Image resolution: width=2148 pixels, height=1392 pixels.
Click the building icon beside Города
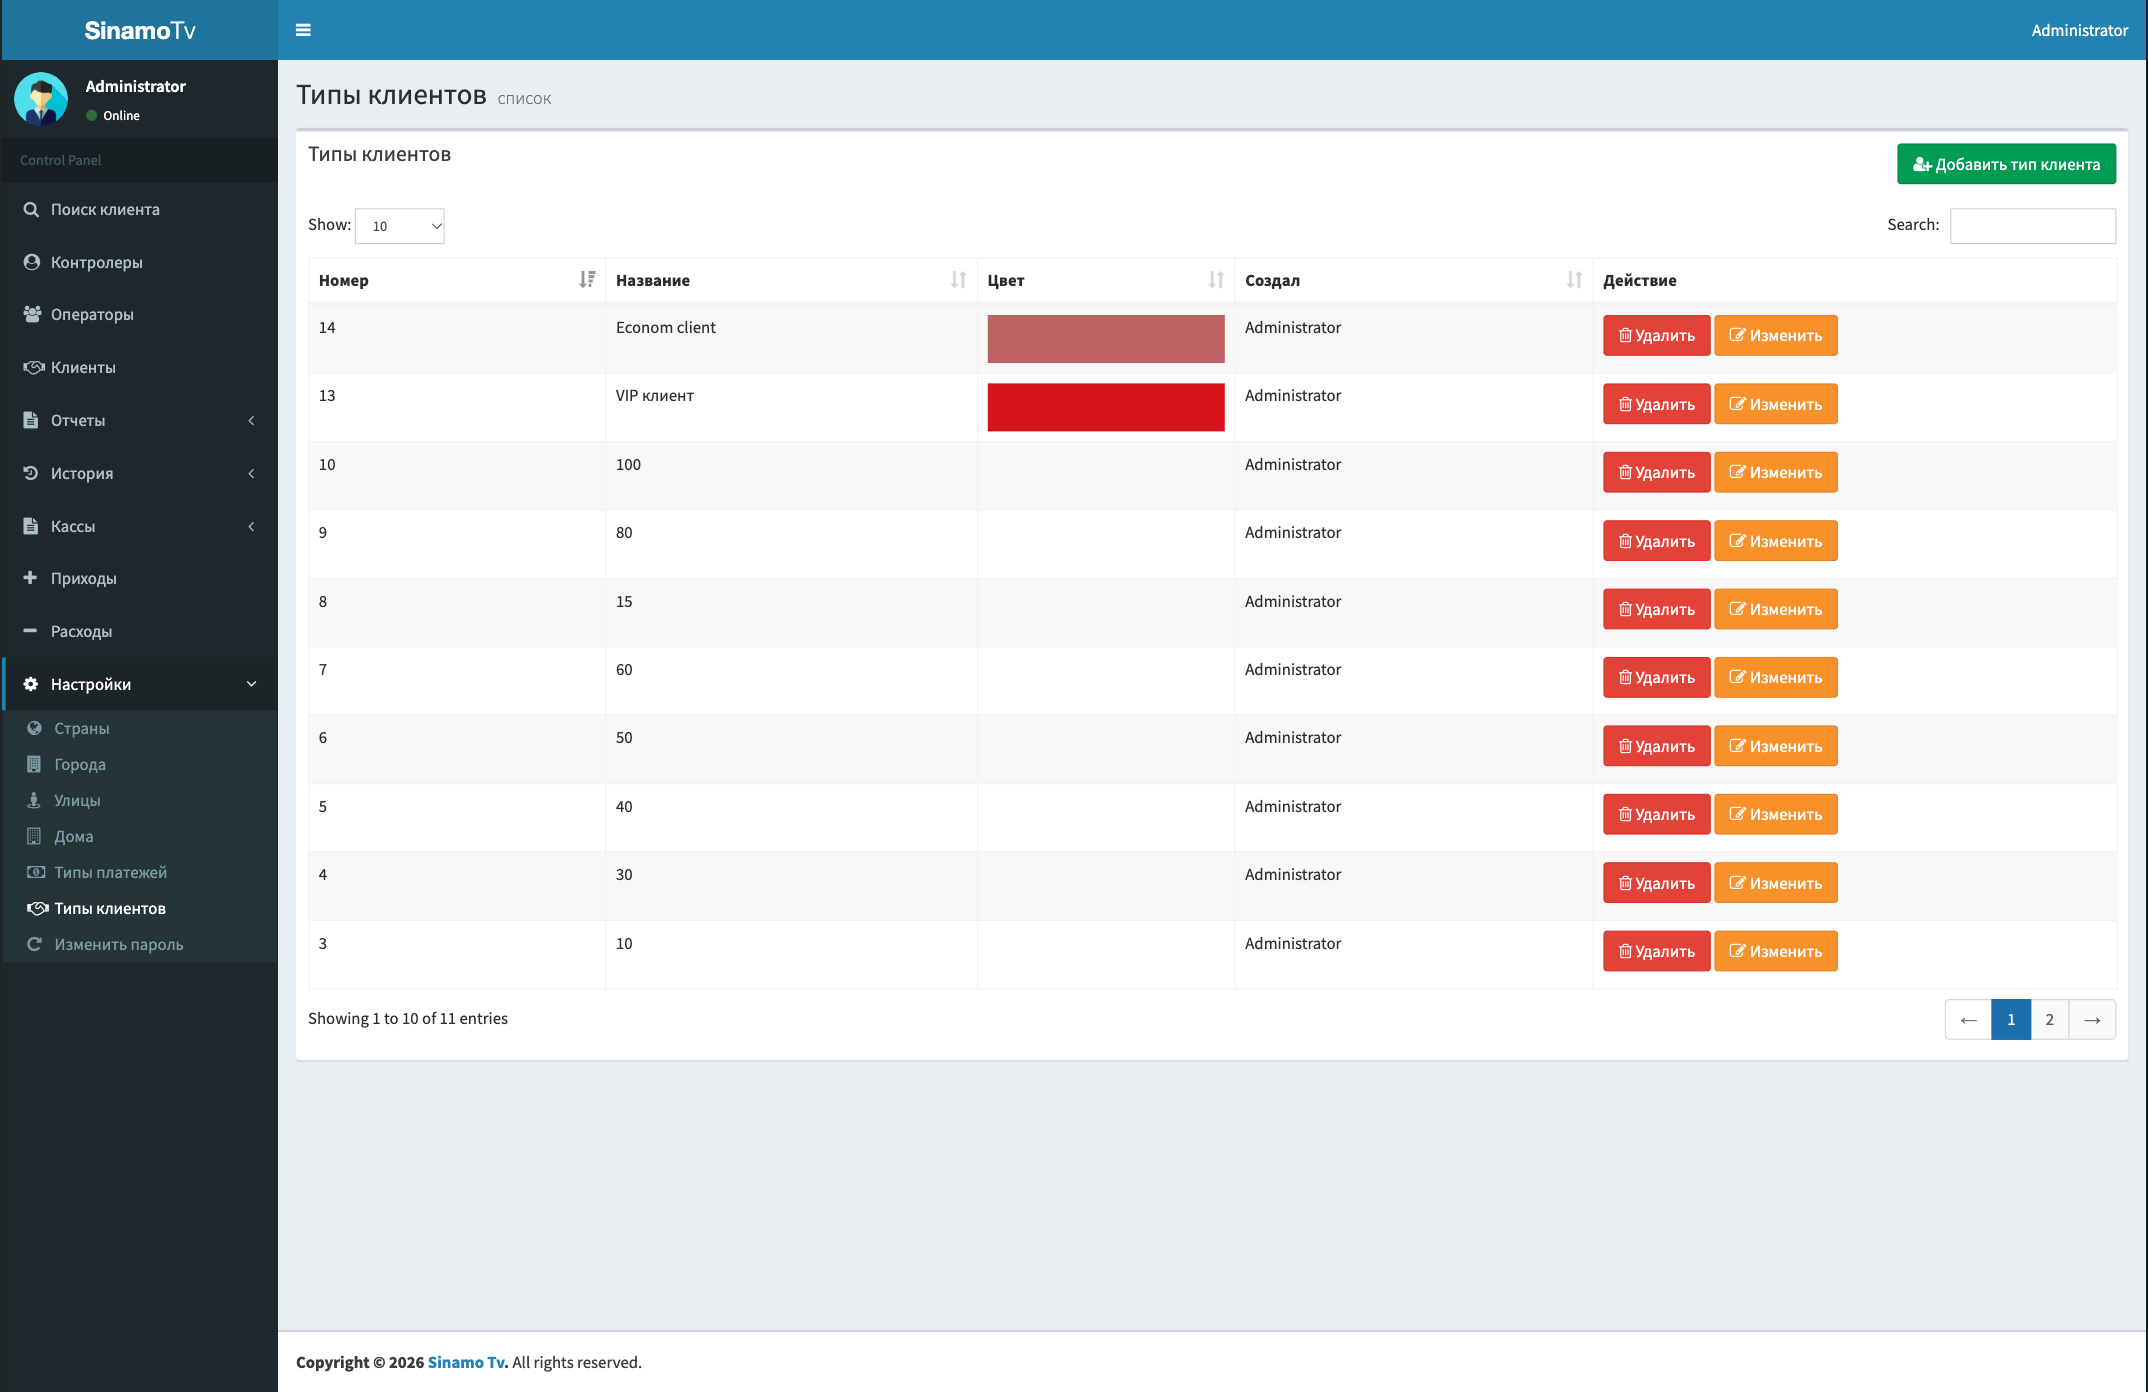click(34, 764)
